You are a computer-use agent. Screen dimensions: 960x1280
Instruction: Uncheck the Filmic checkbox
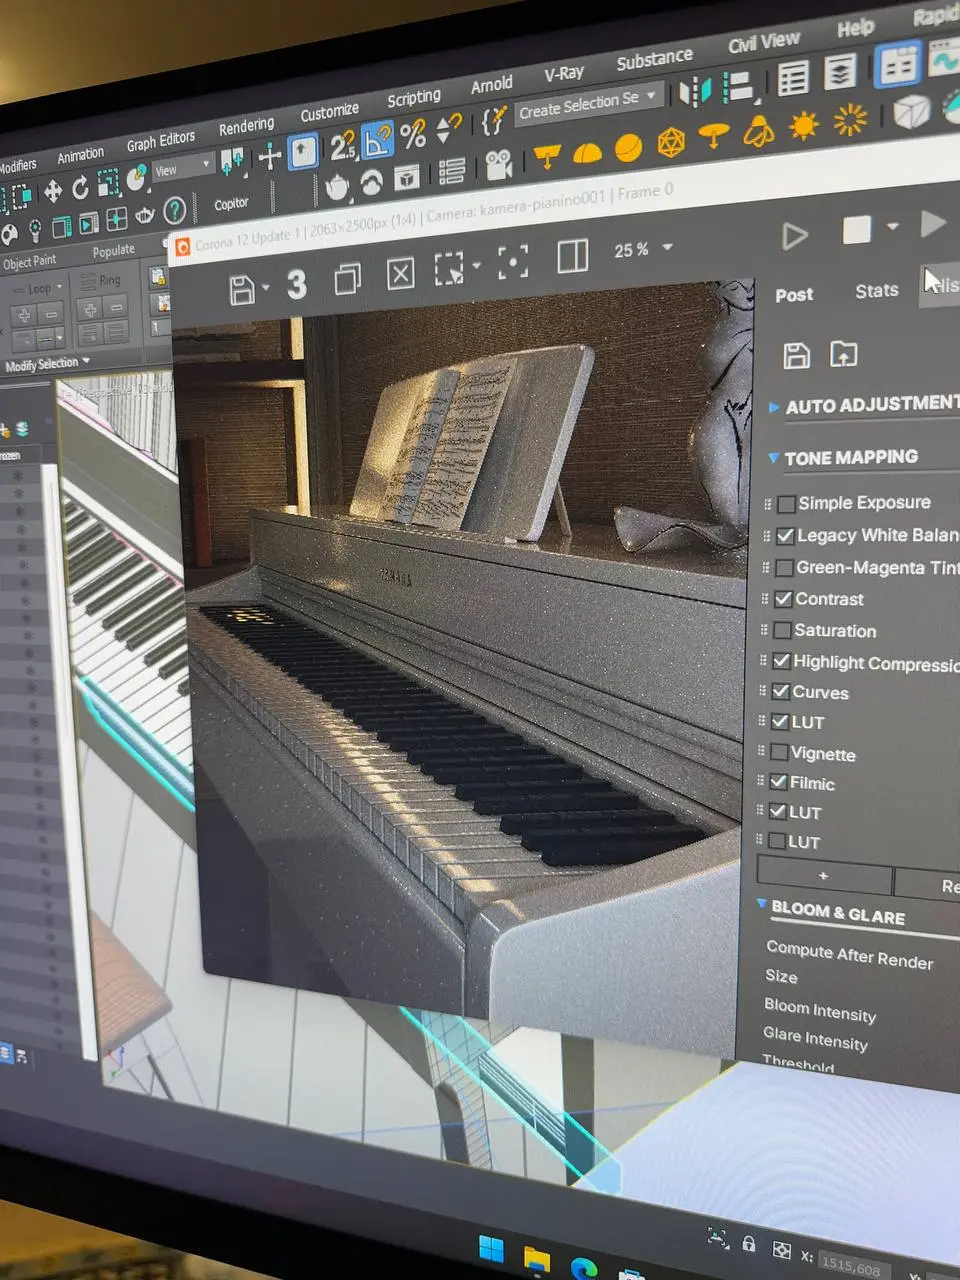click(779, 782)
